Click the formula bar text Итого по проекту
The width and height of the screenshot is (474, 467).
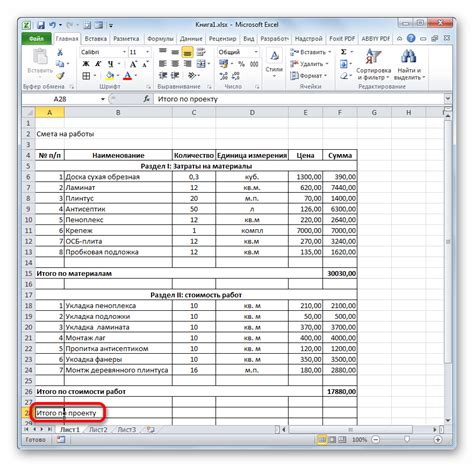pos(188,99)
